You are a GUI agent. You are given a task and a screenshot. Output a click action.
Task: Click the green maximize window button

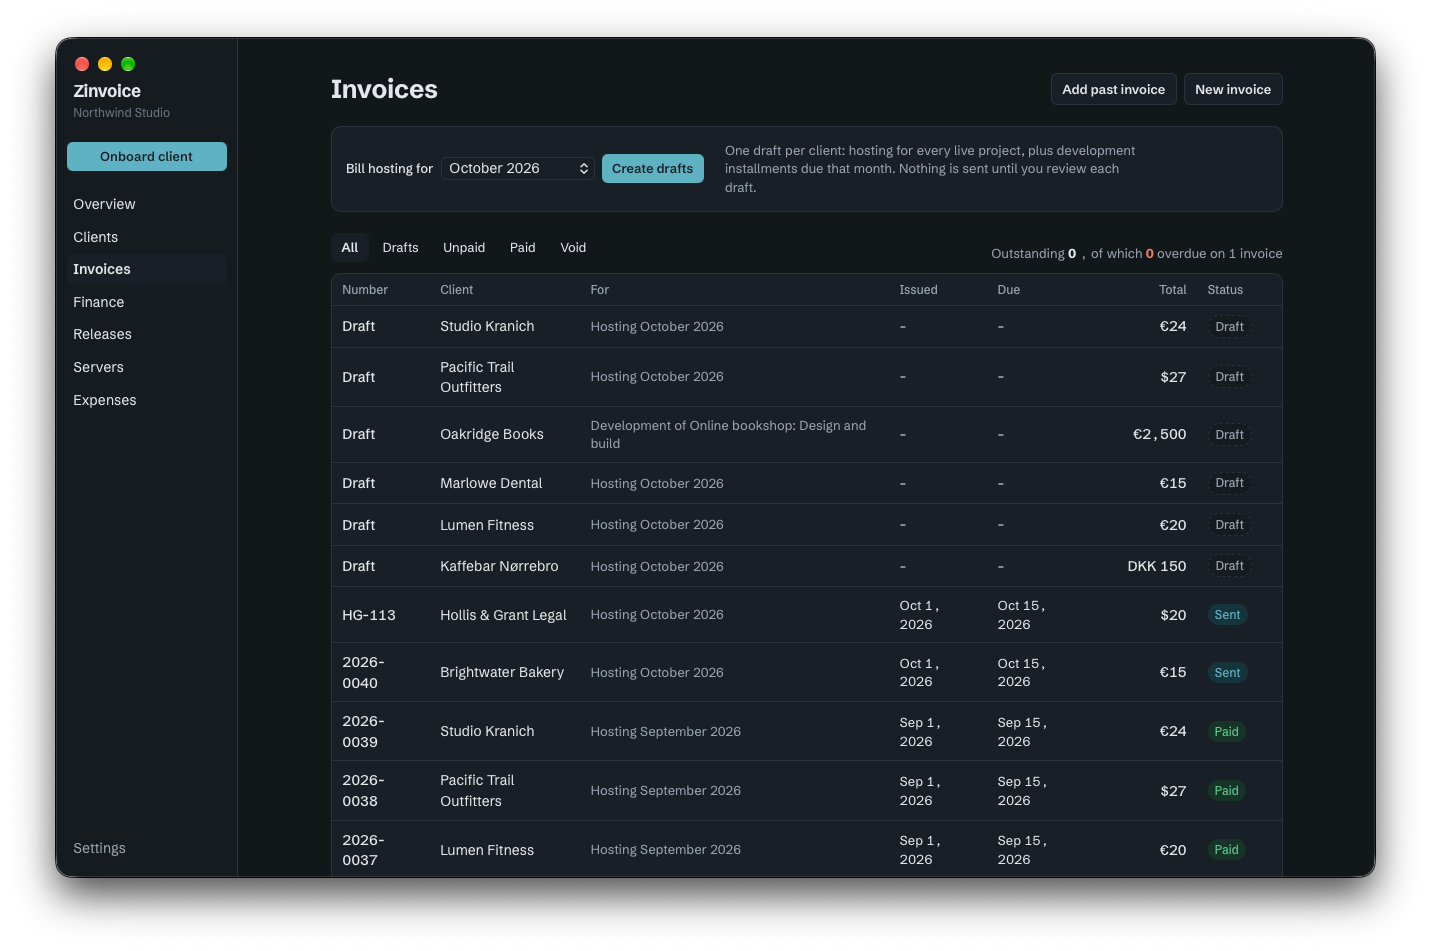(x=128, y=64)
